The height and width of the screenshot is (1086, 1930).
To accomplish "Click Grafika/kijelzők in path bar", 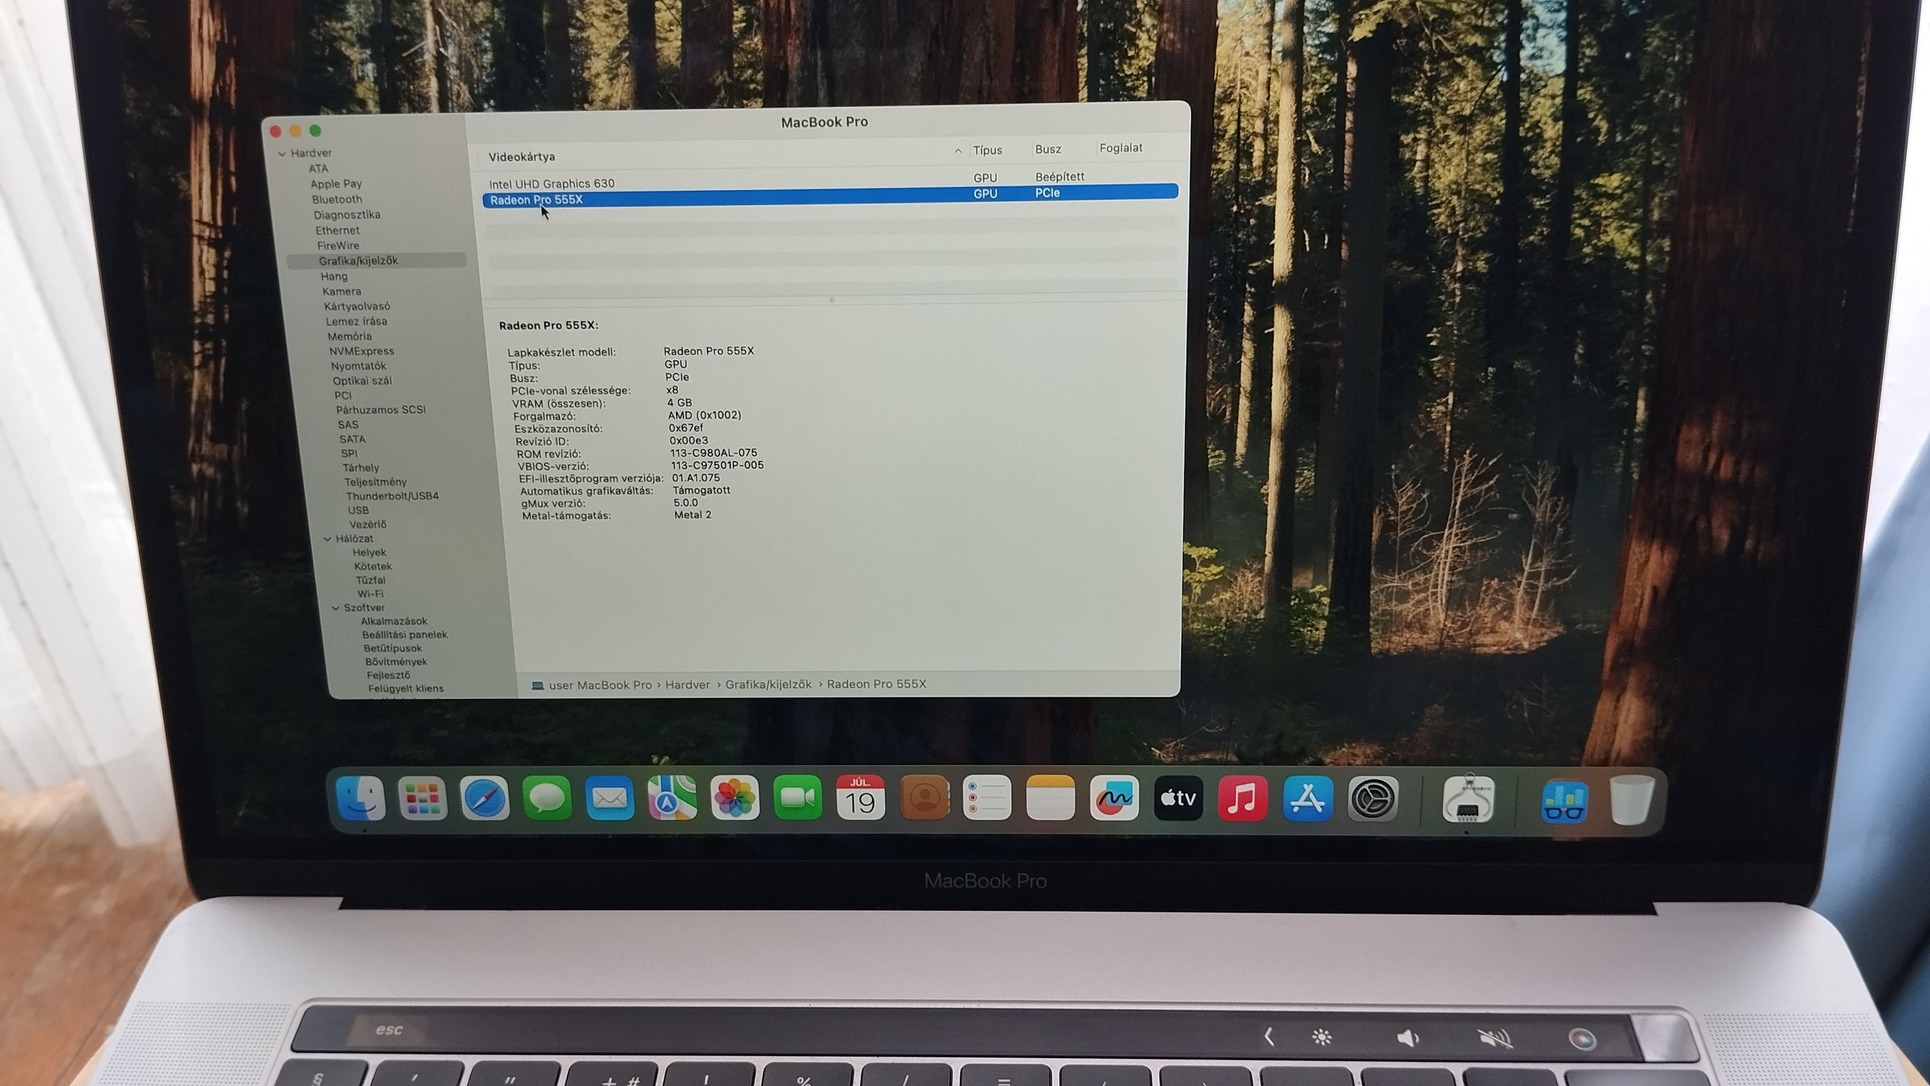I will coord(768,685).
